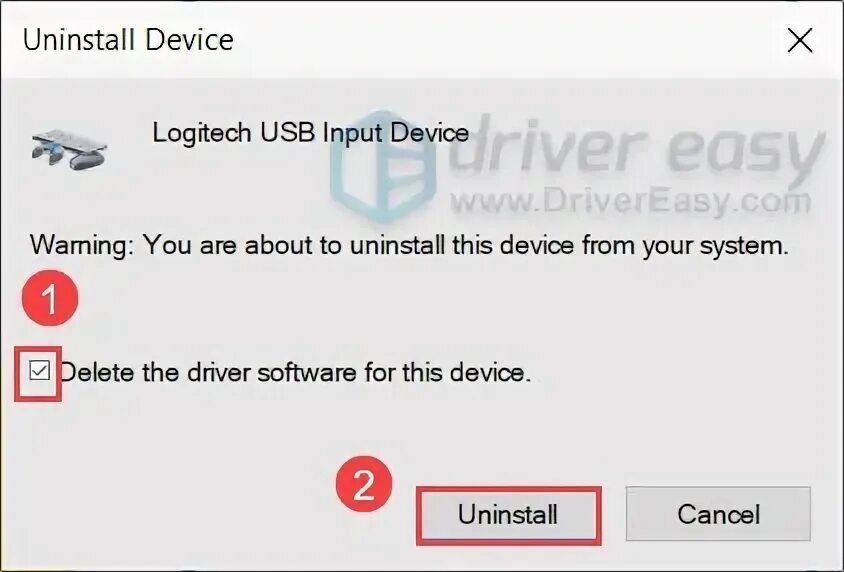Click the red step 1 badge

(x=50, y=298)
